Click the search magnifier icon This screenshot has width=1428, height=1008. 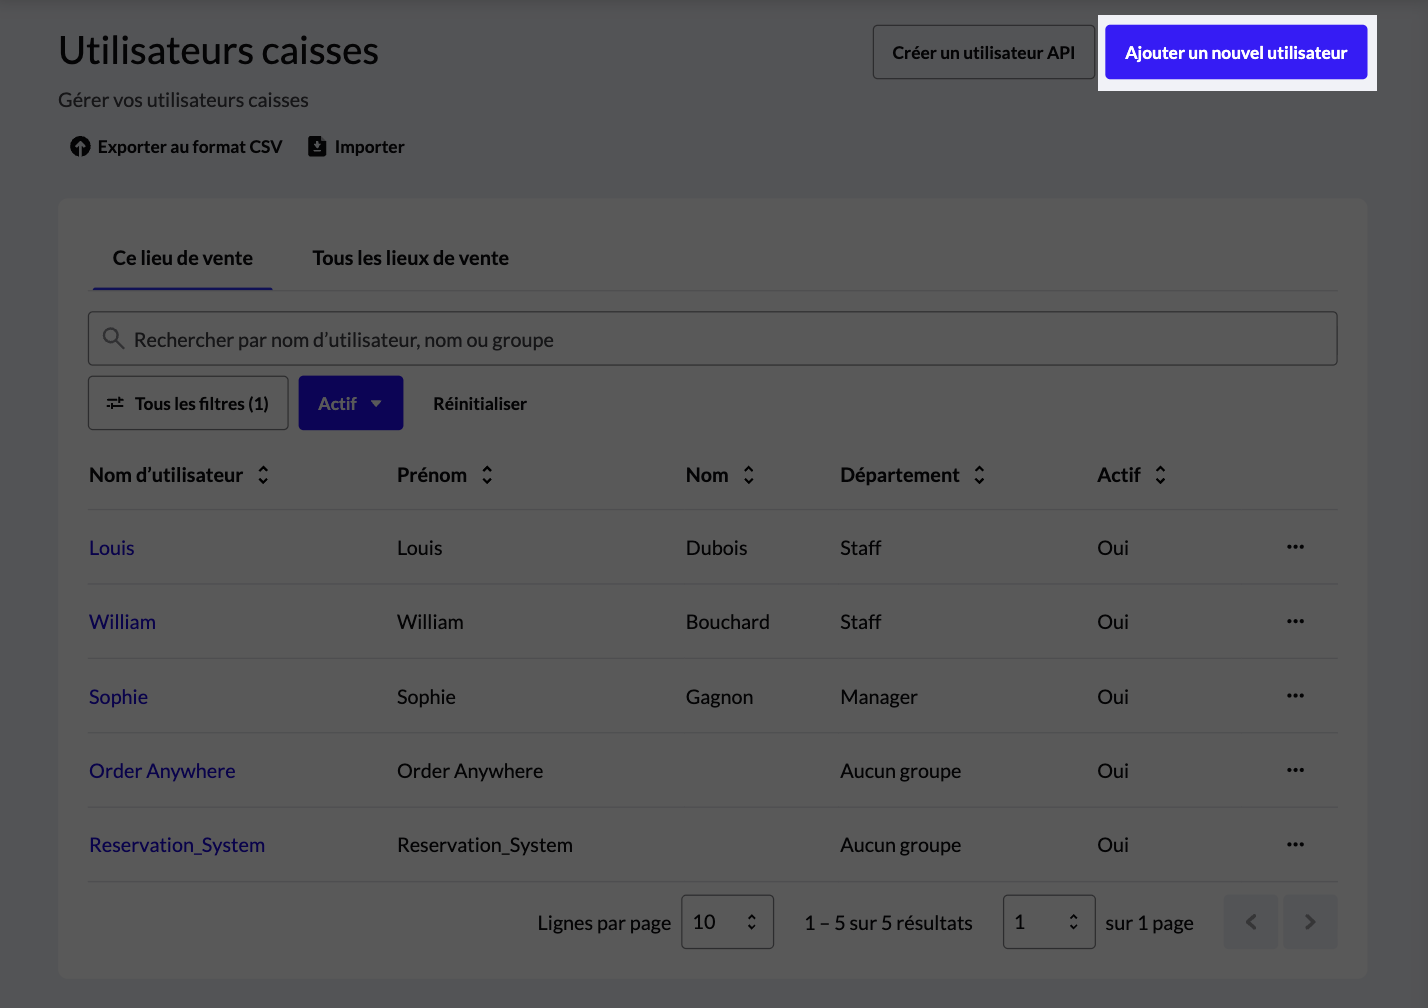(114, 339)
